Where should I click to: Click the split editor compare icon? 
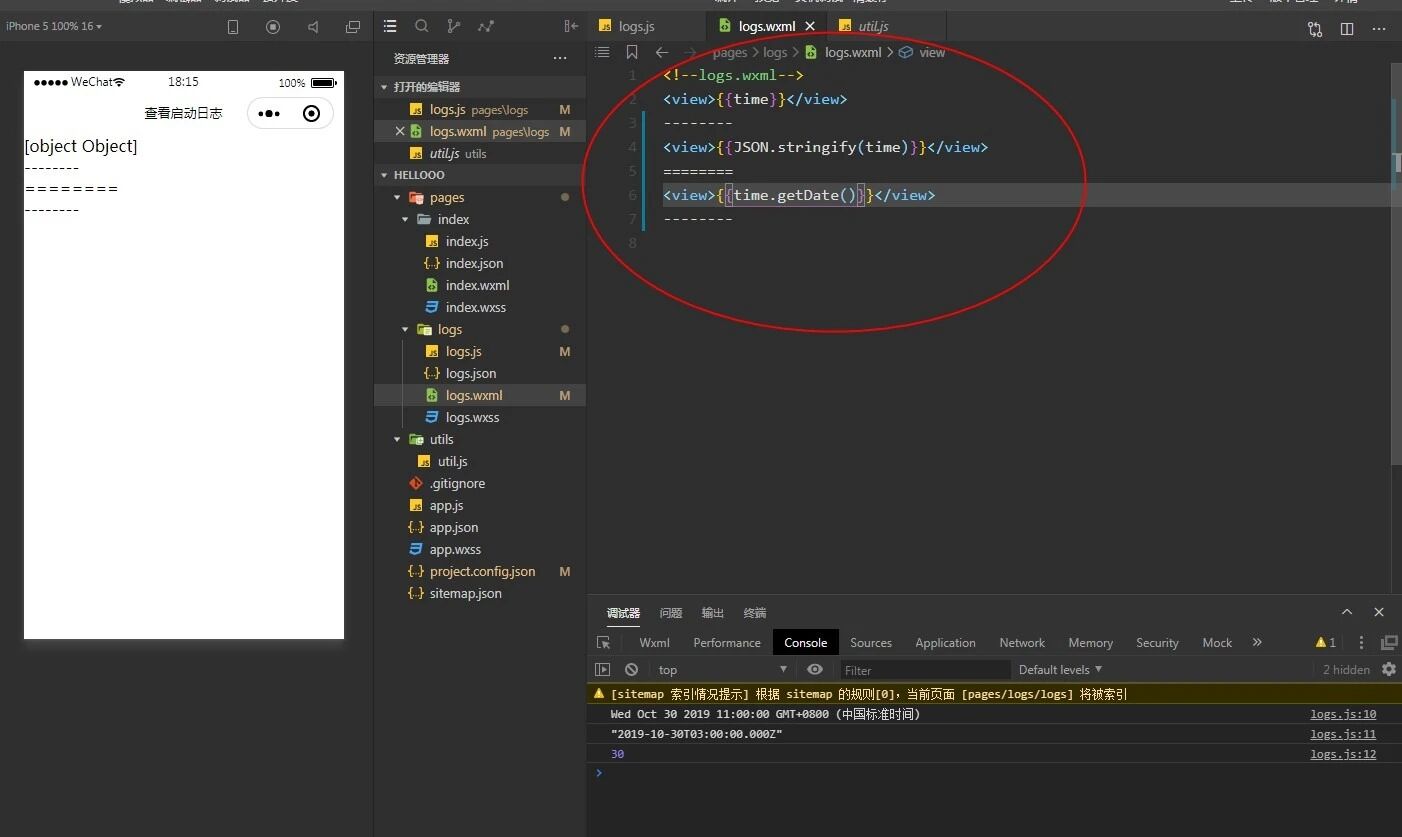pos(1315,29)
